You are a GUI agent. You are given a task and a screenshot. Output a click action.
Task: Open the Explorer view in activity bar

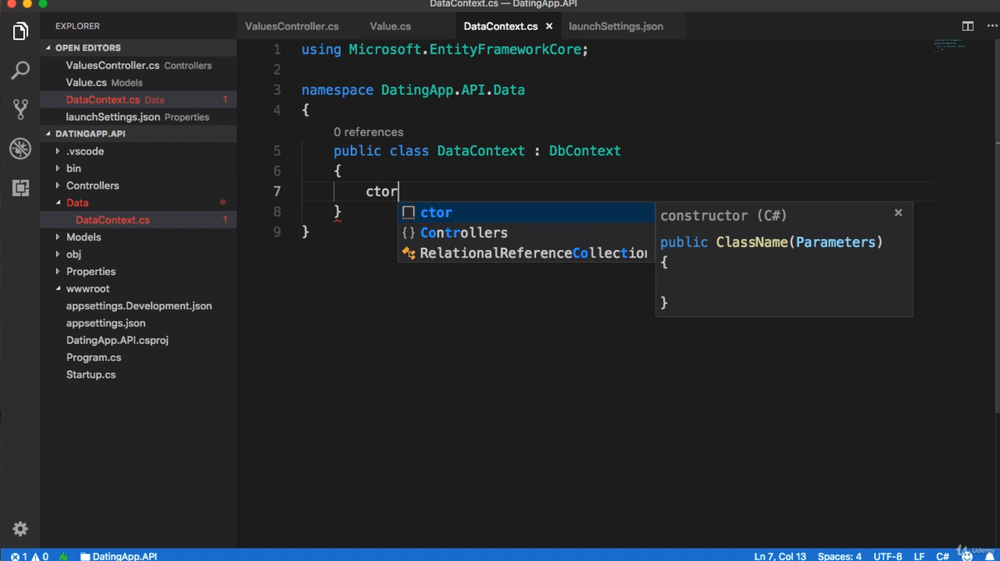click(20, 31)
